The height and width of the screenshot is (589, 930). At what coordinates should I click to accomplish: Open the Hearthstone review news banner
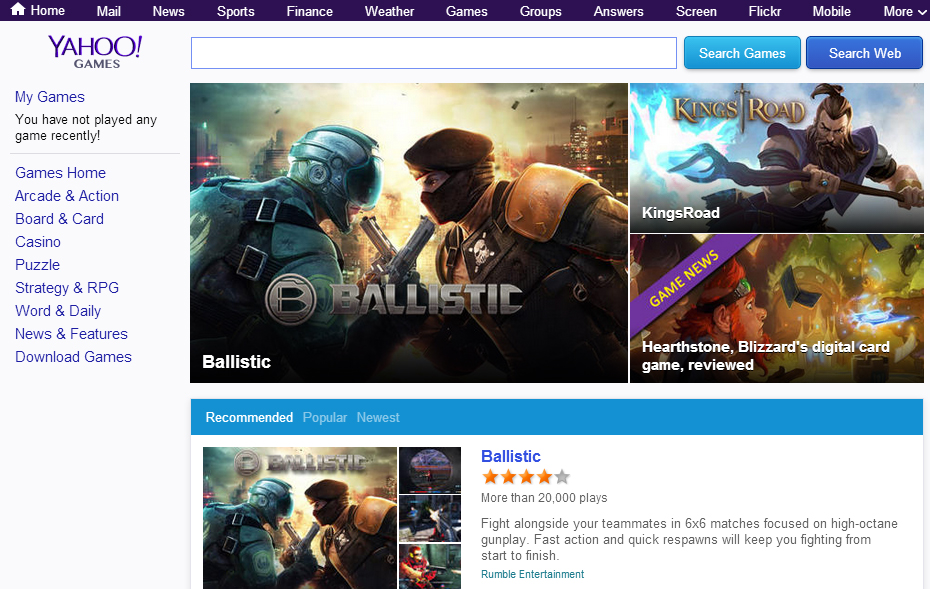pyautogui.click(x=776, y=307)
